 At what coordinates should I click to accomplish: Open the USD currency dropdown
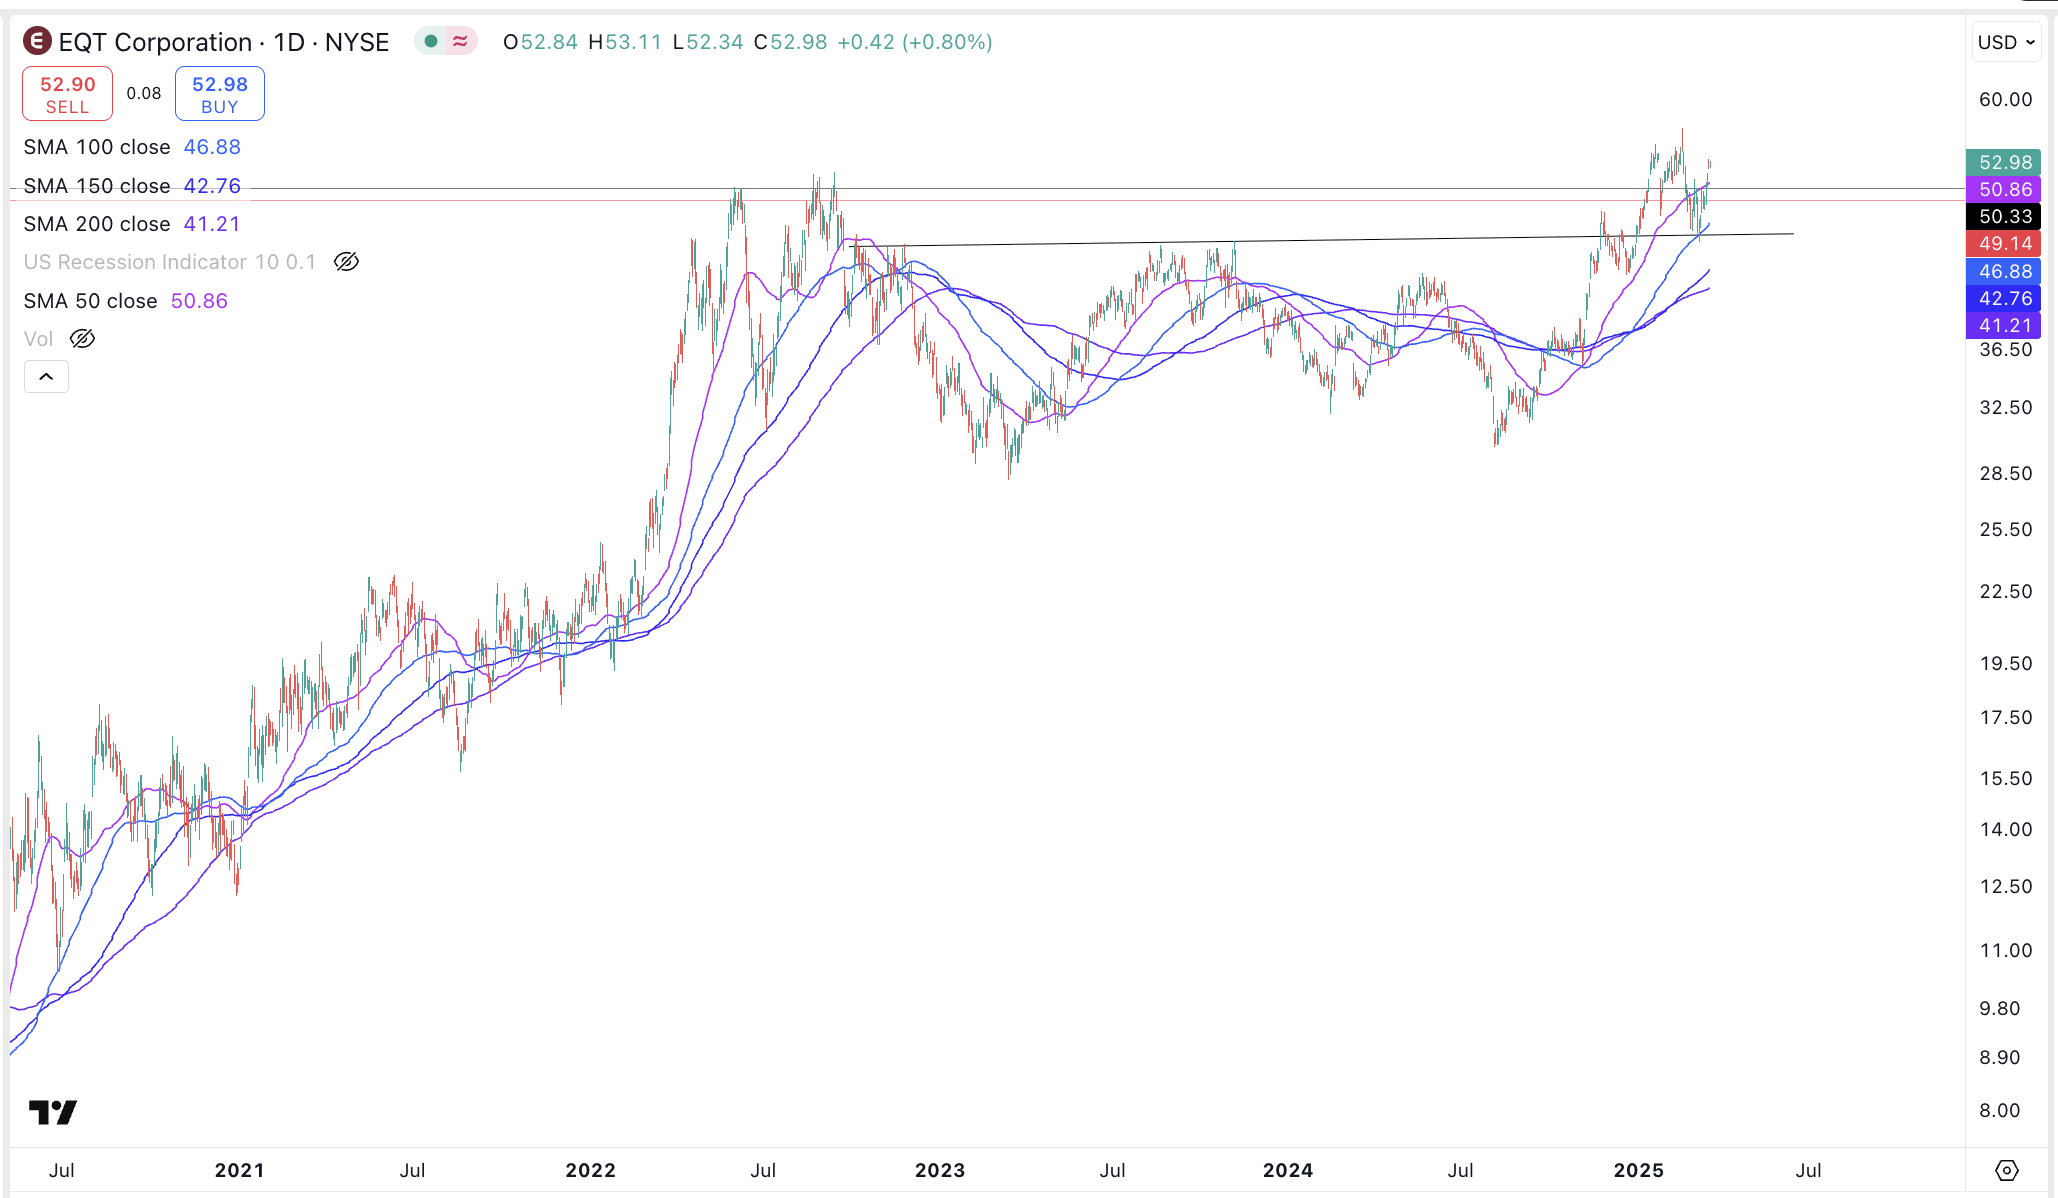pyautogui.click(x=2006, y=41)
